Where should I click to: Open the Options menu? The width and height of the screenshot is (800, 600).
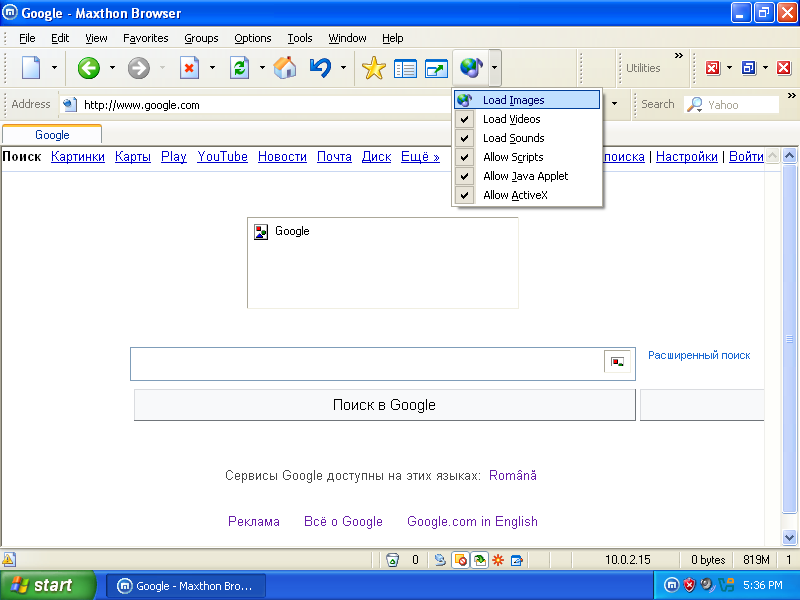pyautogui.click(x=253, y=38)
